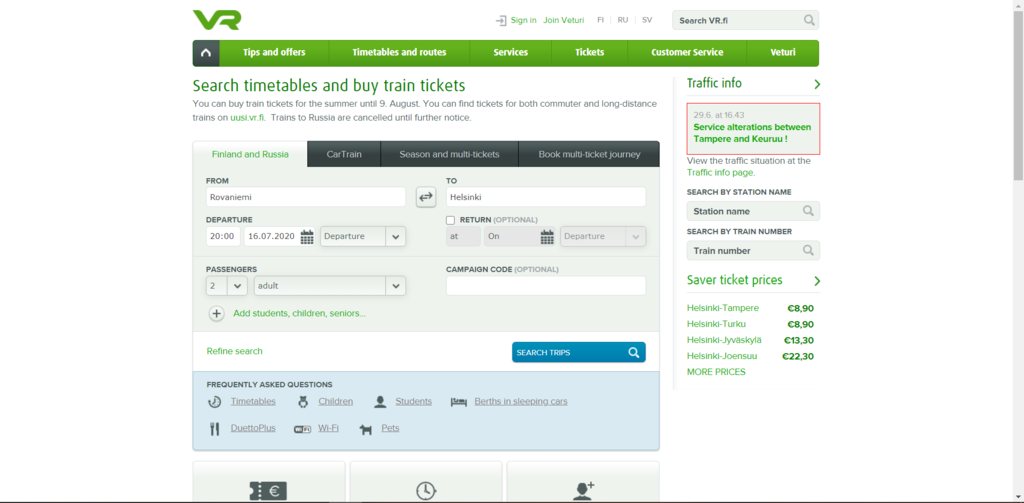1024x503 pixels.
Task: Click the home icon in the navigation bar
Action: [x=206, y=53]
